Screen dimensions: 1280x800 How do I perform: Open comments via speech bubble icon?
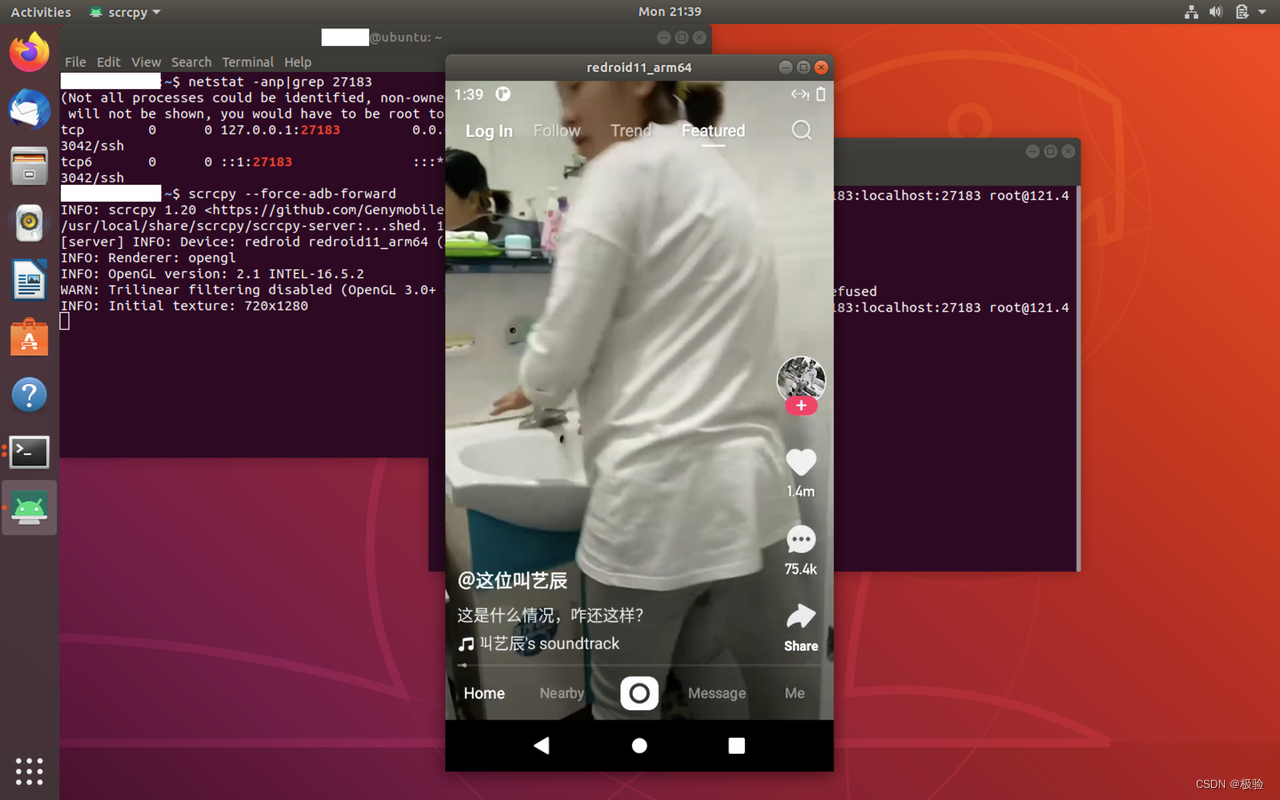801,540
